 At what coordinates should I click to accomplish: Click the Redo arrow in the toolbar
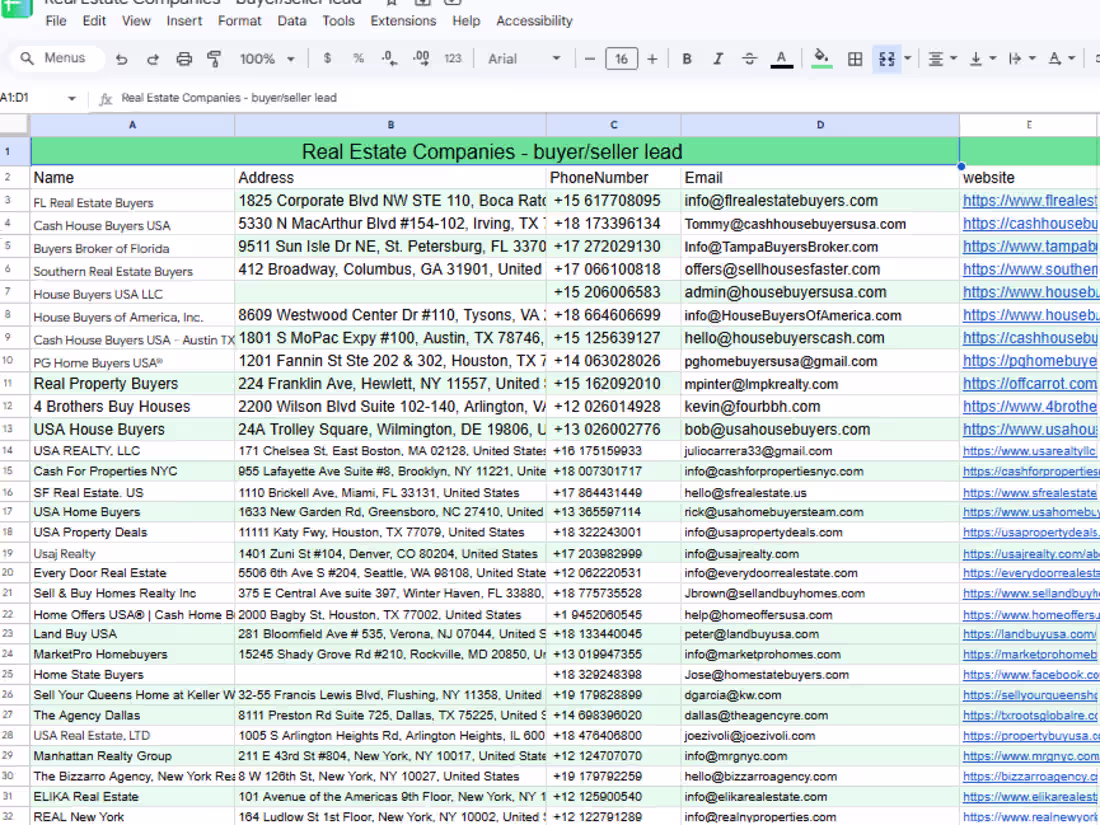pos(152,60)
